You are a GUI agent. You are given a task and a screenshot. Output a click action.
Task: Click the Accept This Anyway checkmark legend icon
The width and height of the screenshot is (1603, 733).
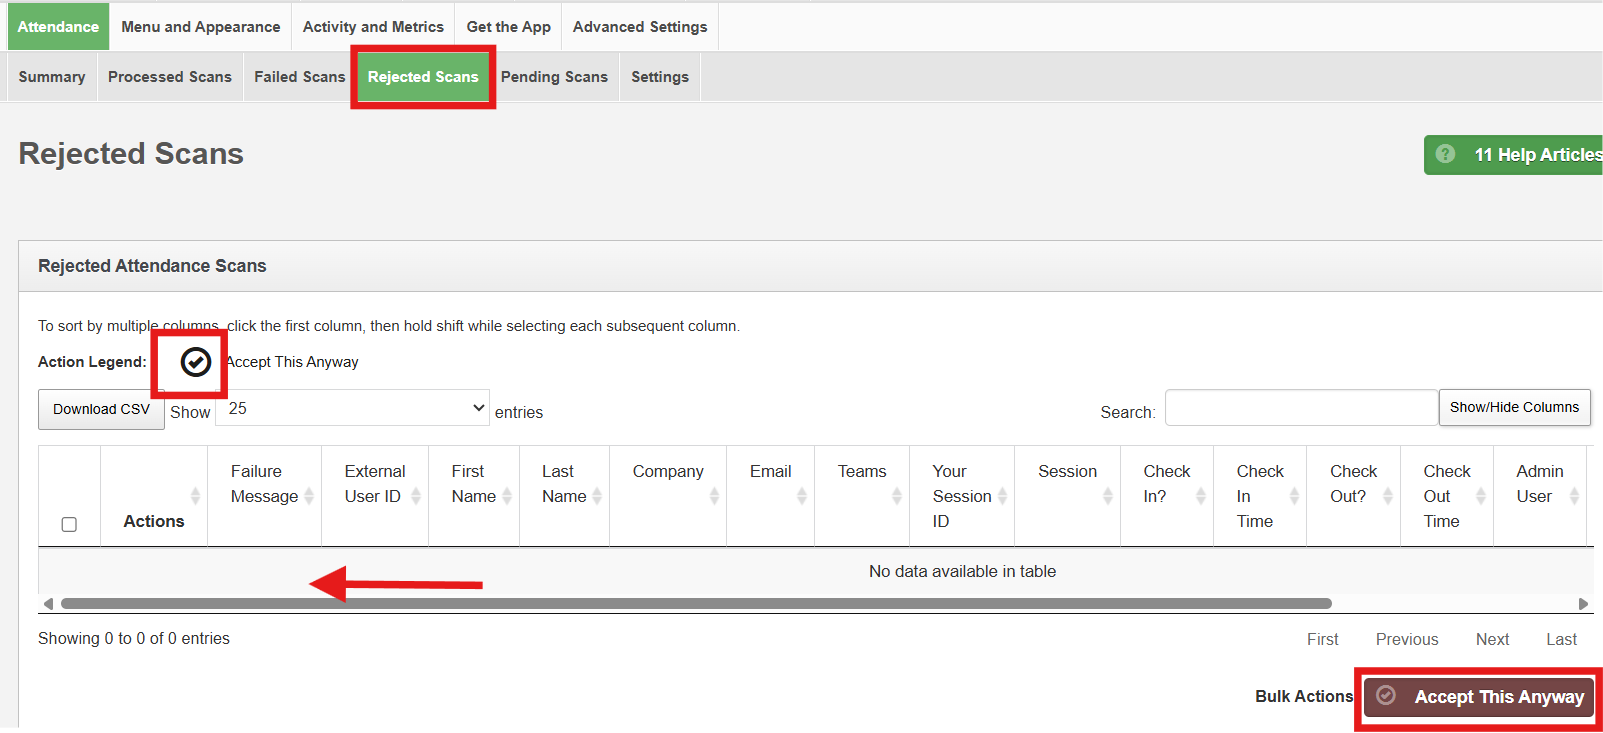pos(195,362)
